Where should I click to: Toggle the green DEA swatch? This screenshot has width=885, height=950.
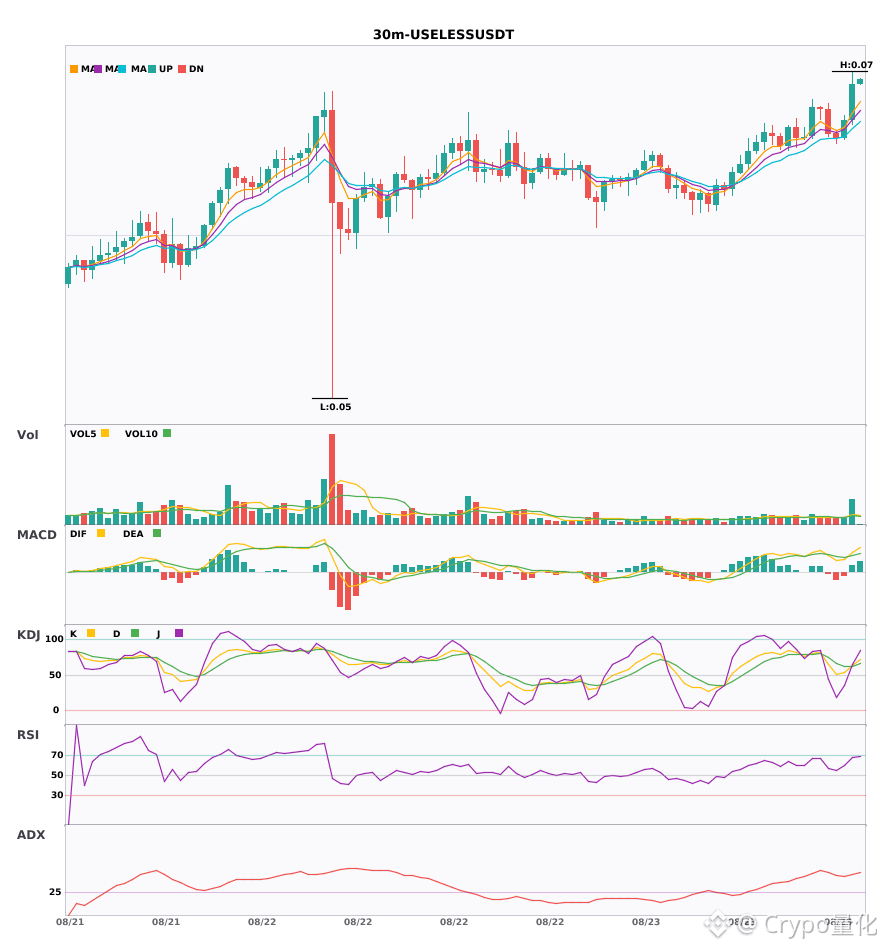157,533
